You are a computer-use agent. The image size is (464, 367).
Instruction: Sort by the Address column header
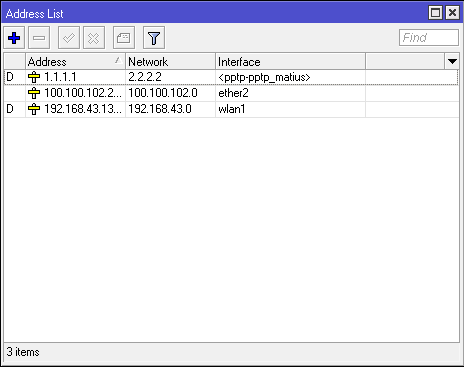[x=75, y=61]
